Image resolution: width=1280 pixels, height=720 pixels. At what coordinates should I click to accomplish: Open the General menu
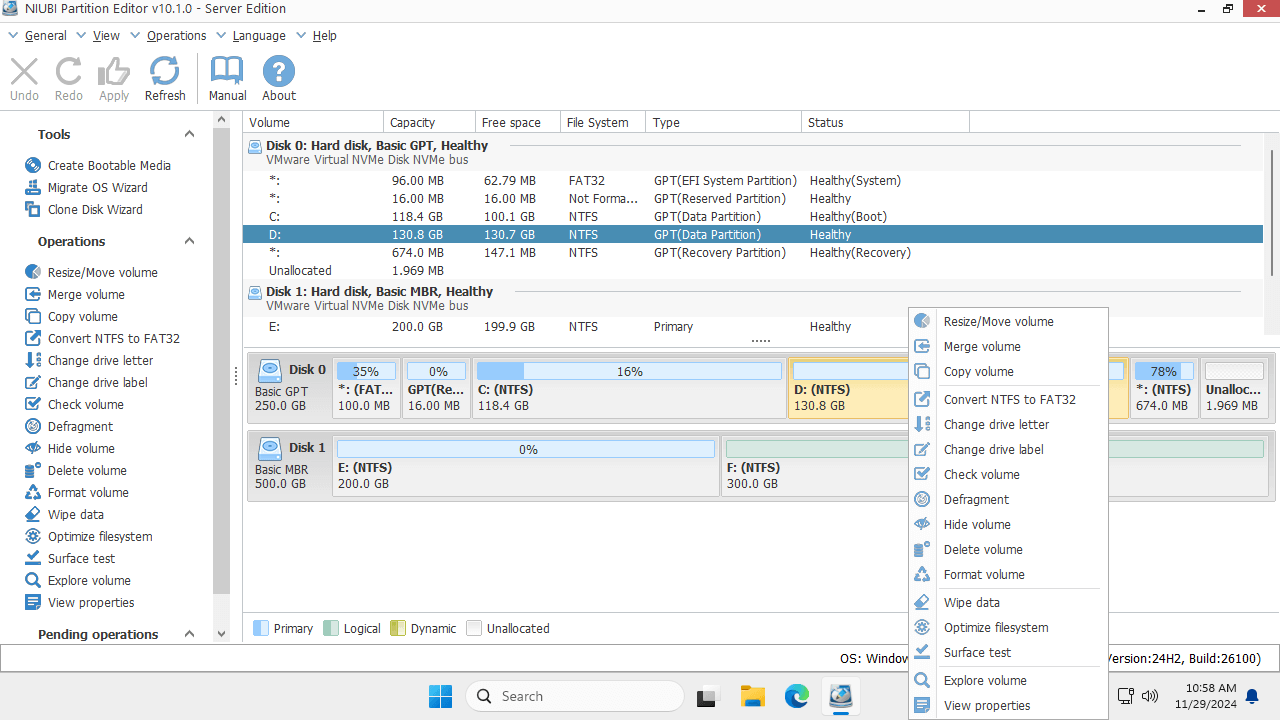[x=45, y=36]
